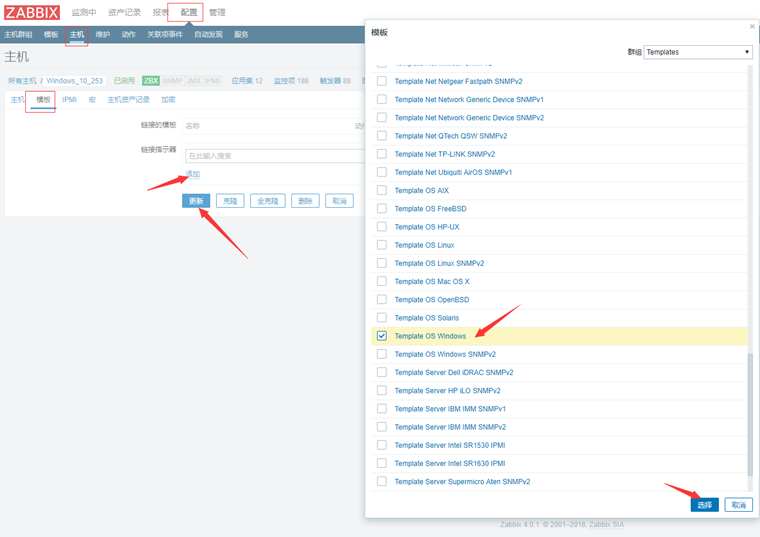Check Template Net QTech QSW SNMPv2 box
Screen dimensions: 760x537
pos(382,136)
